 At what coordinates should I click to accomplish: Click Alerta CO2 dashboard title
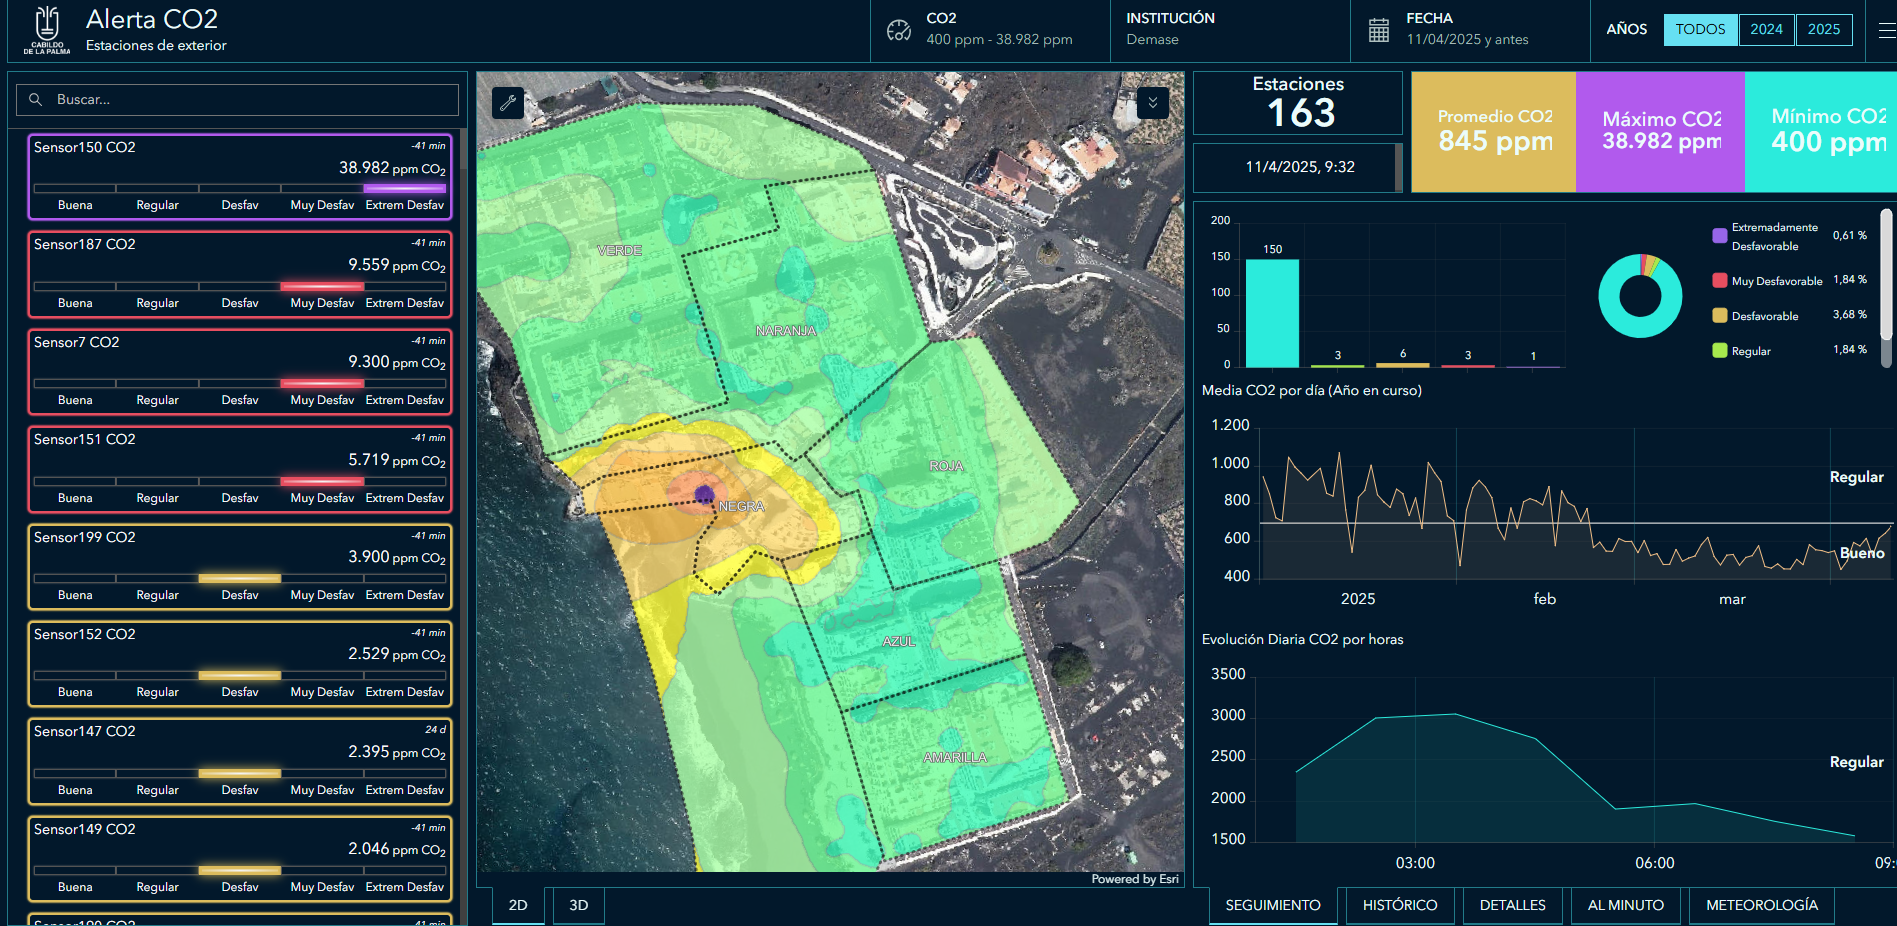[x=152, y=19]
